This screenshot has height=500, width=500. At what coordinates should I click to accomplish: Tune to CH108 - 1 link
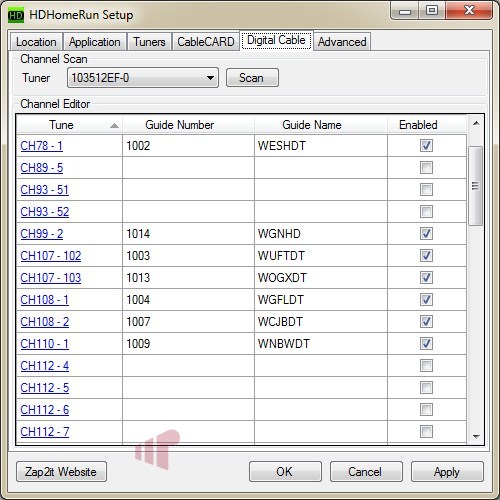pos(45,300)
